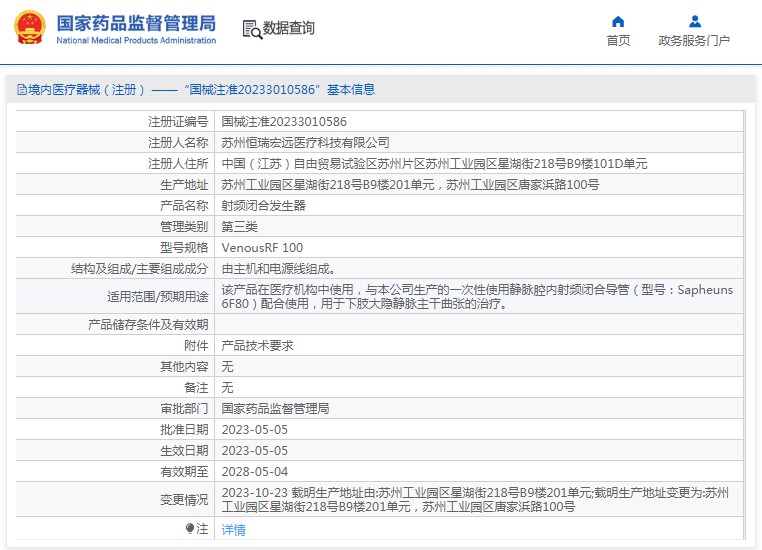Click management category 第三类
Screen dimensions: 762x550
tap(239, 226)
